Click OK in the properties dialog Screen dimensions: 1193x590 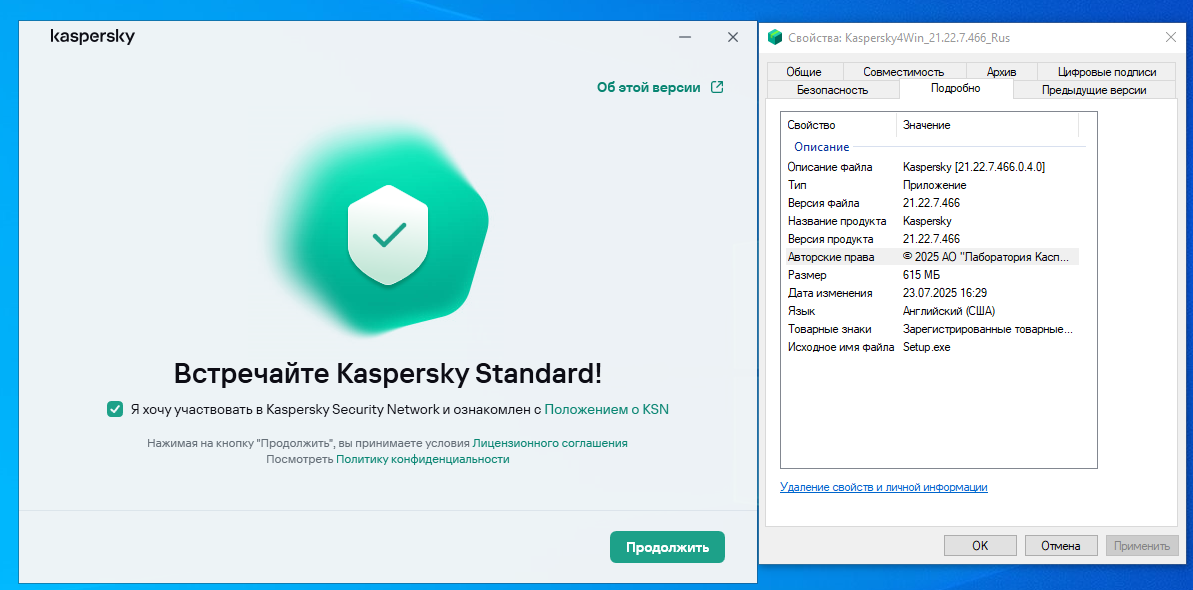point(980,545)
